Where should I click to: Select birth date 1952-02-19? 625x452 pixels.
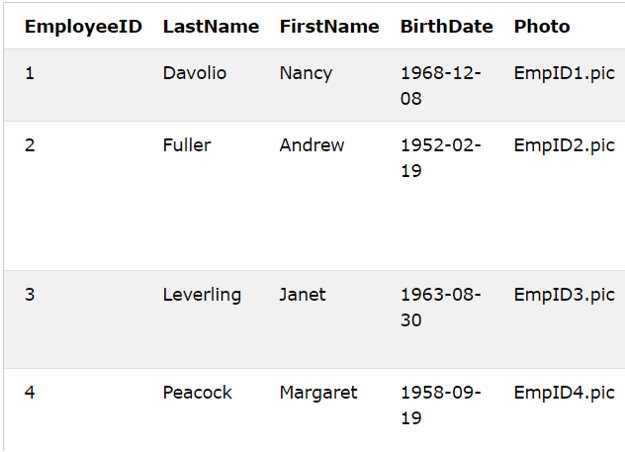[x=441, y=158]
